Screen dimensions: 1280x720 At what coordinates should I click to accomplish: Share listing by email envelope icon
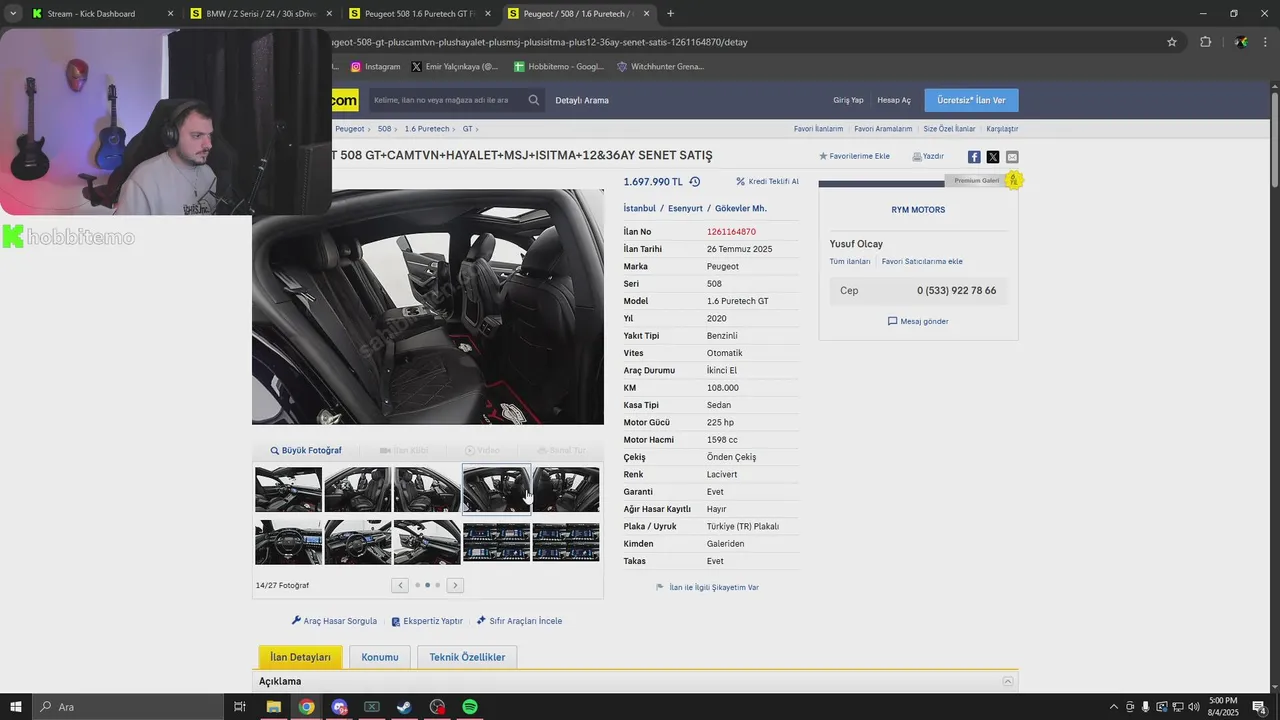click(1012, 157)
